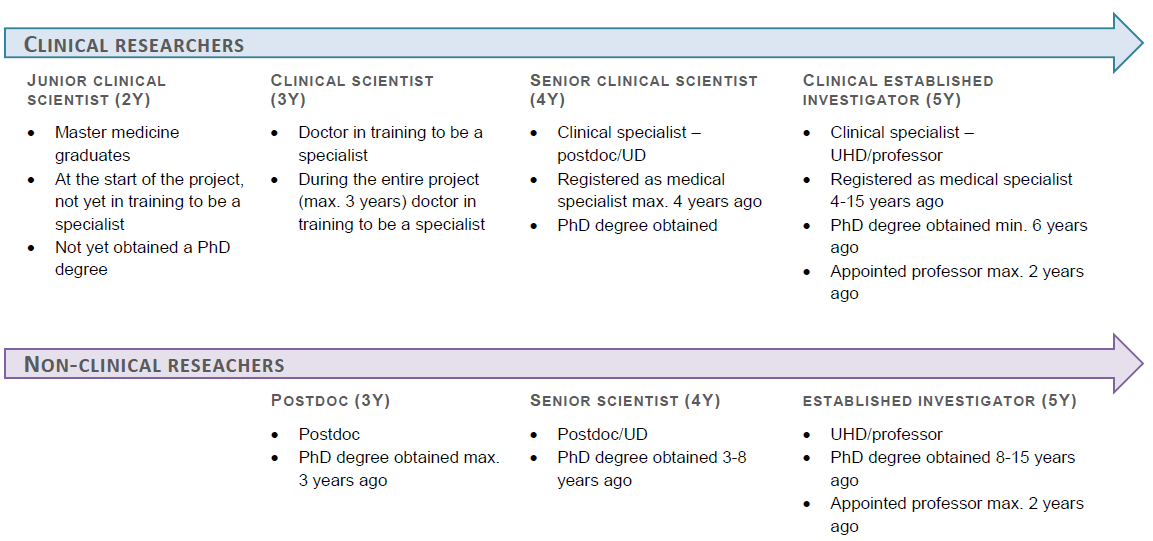1153x541 pixels.
Task: Click PhD degree obtained min. 6 years ago
Action: coord(959,236)
